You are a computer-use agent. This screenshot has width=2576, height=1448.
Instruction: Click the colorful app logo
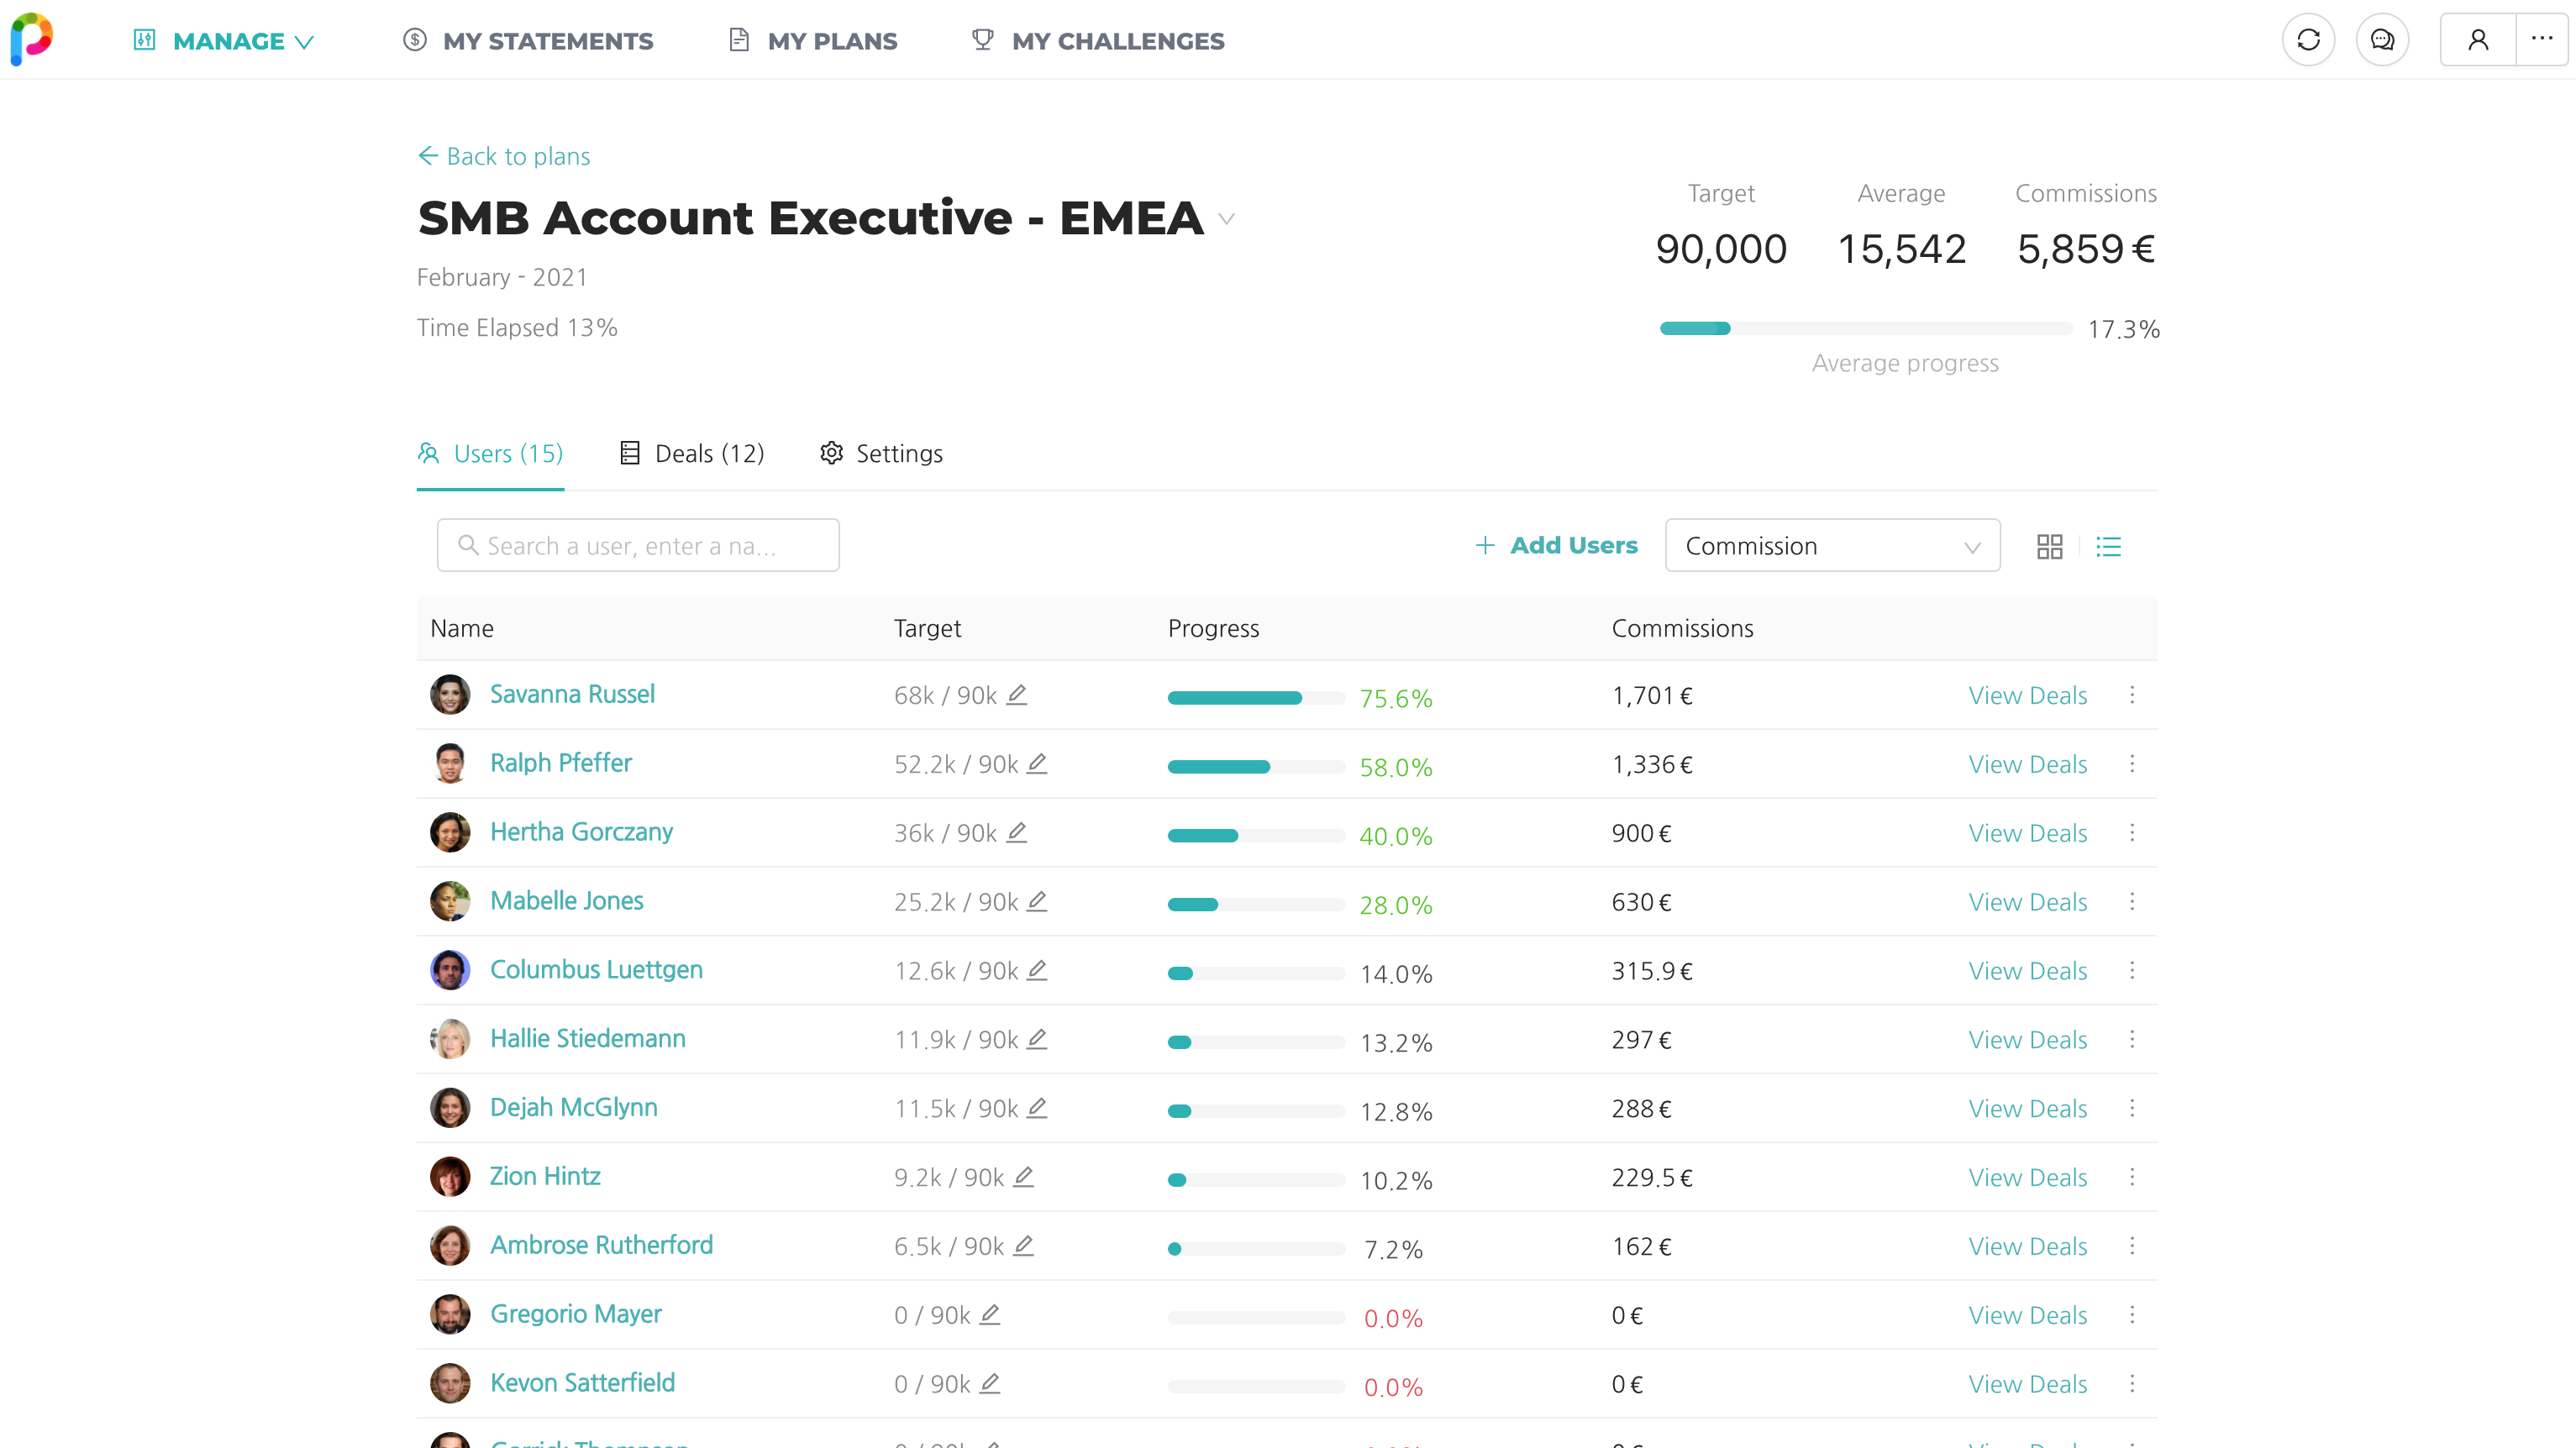point(31,39)
